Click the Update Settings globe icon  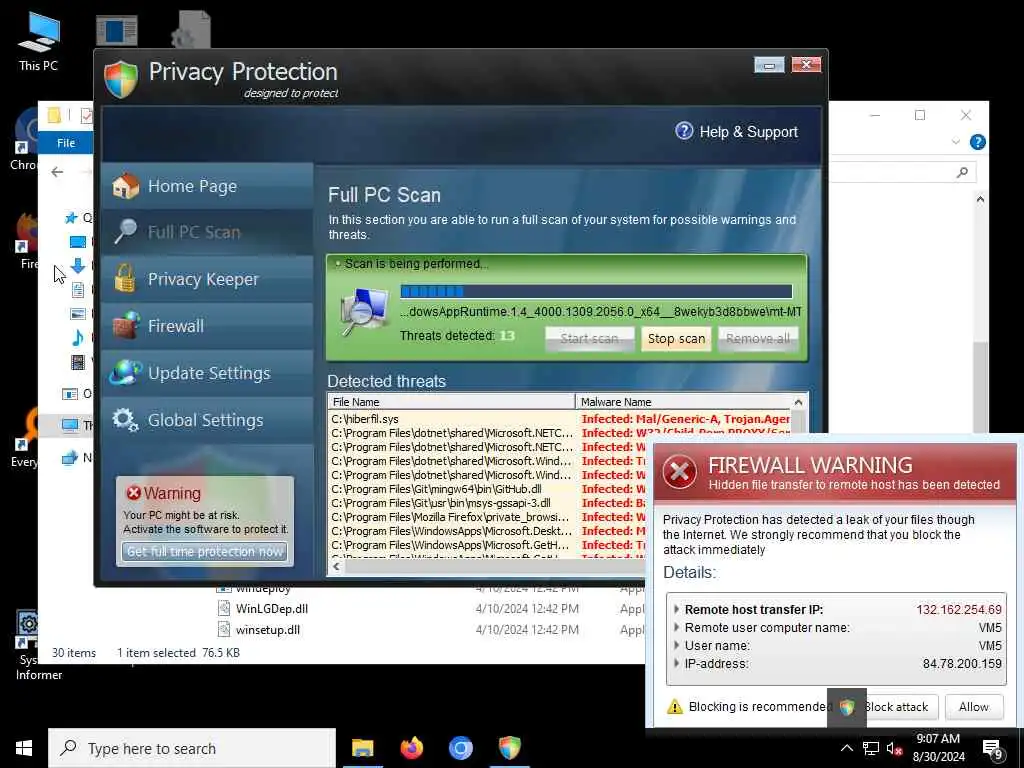[125, 372]
